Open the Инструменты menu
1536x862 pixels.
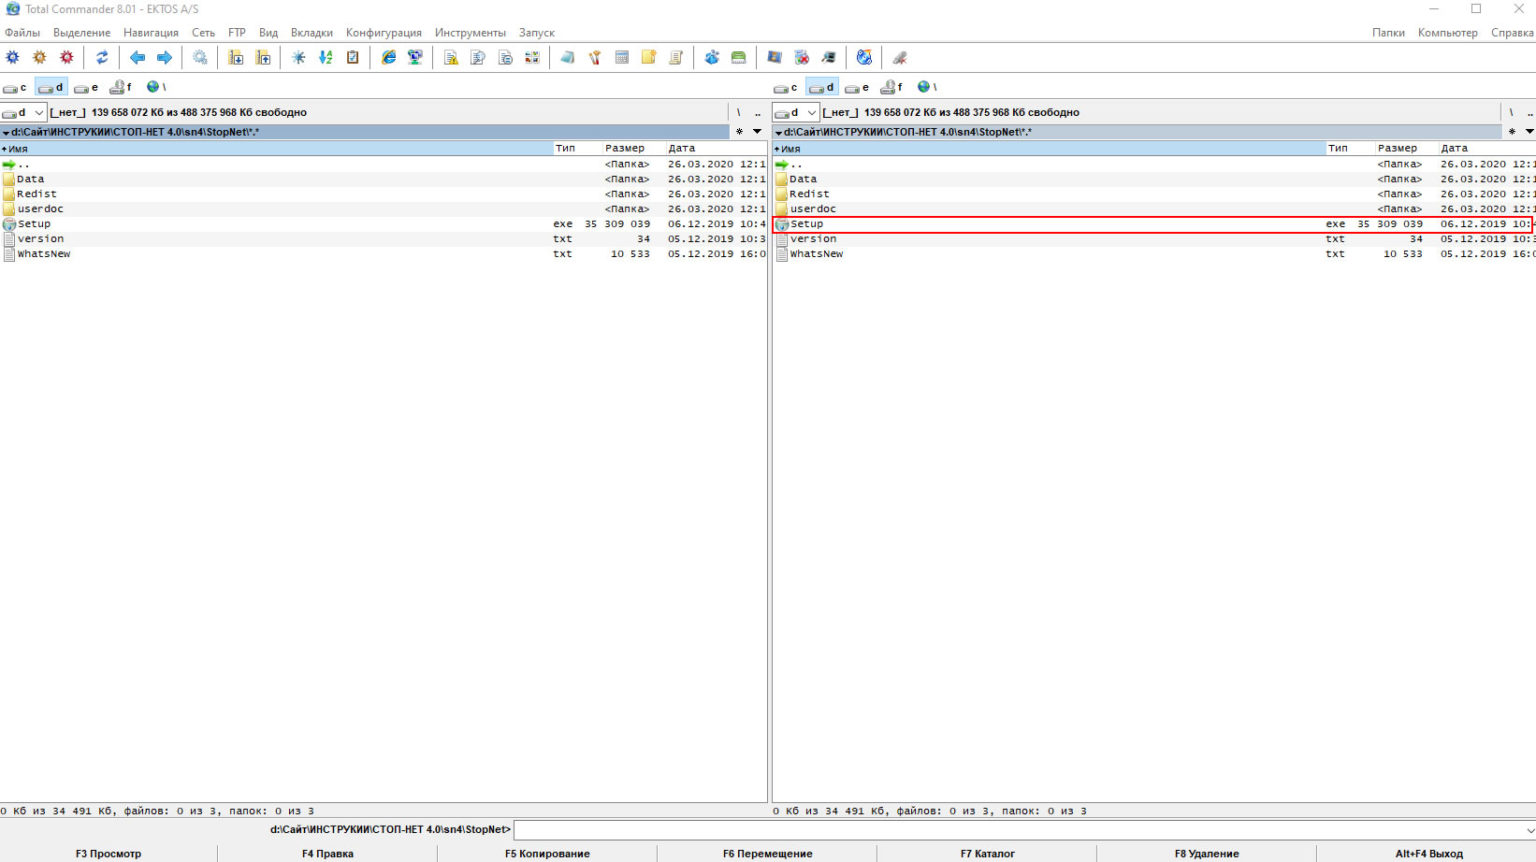[470, 33]
